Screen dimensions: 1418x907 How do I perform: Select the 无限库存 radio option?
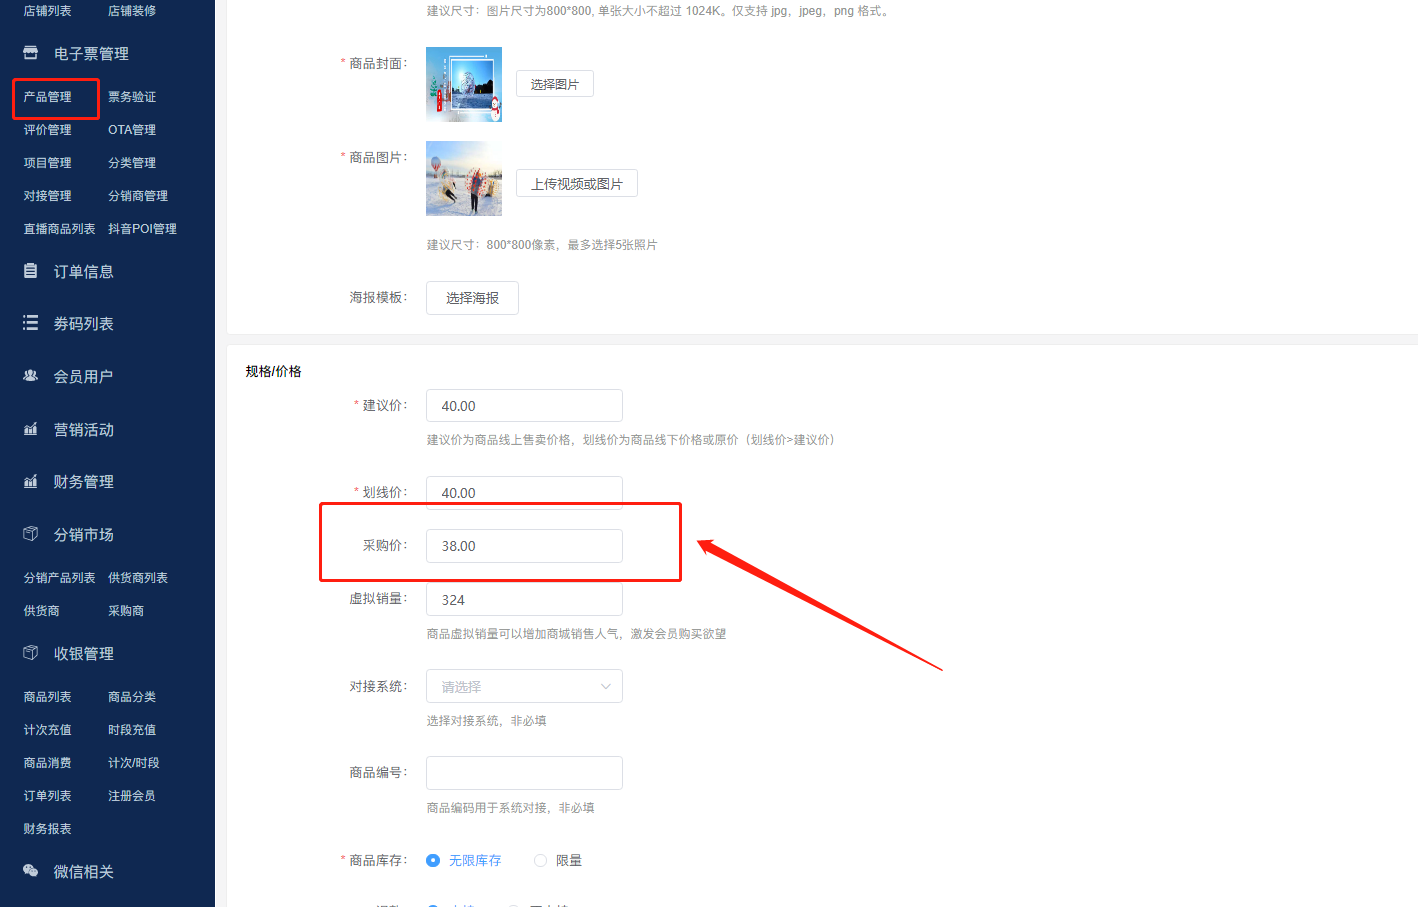click(432, 860)
